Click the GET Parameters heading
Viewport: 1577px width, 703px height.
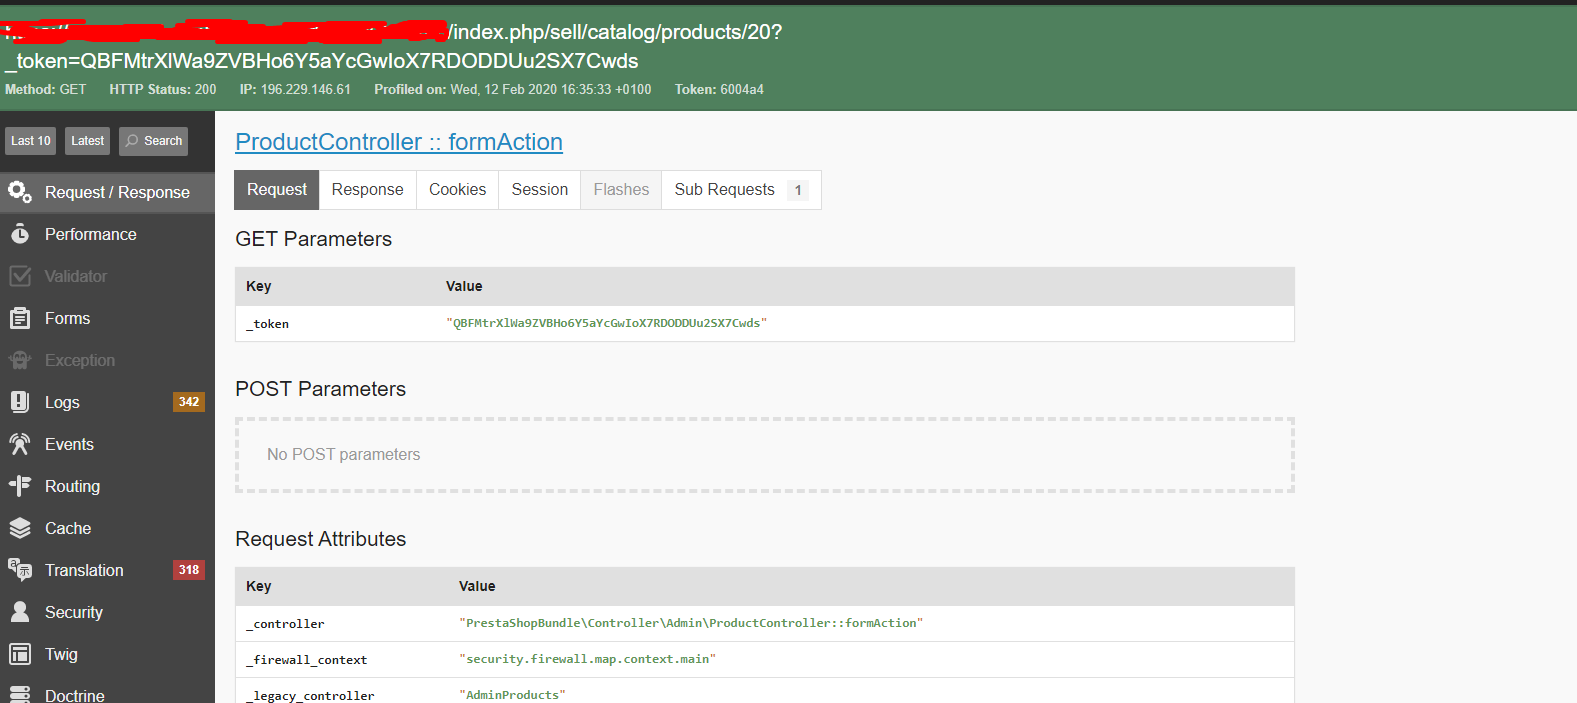click(314, 239)
